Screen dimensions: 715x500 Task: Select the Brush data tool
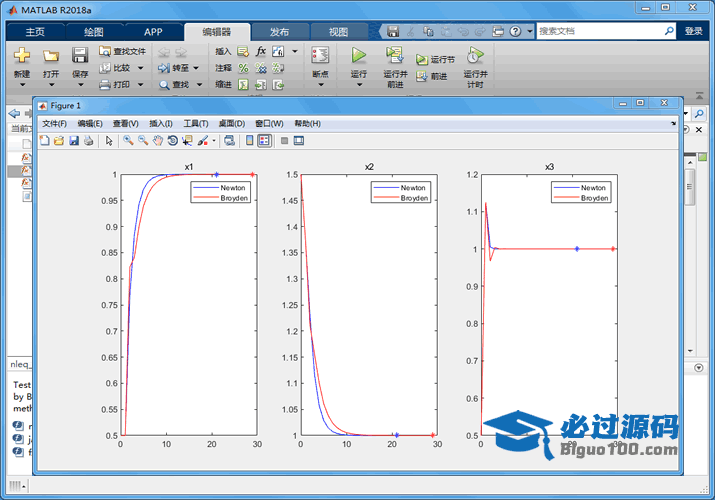click(203, 140)
